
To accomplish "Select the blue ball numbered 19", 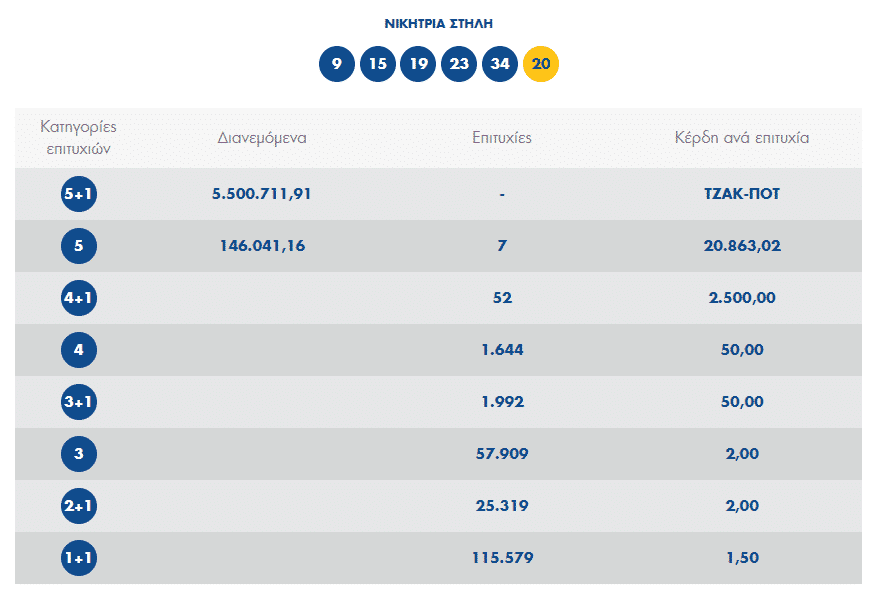I will point(419,65).
